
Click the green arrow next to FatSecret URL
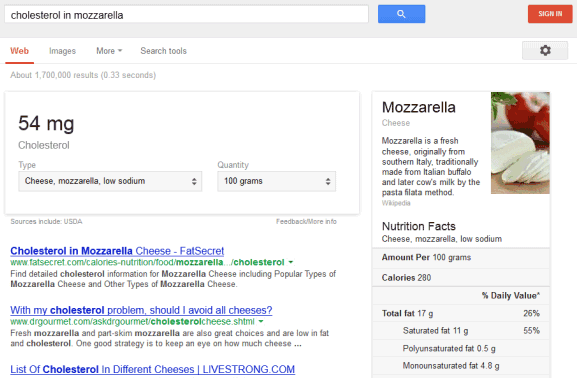point(291,262)
